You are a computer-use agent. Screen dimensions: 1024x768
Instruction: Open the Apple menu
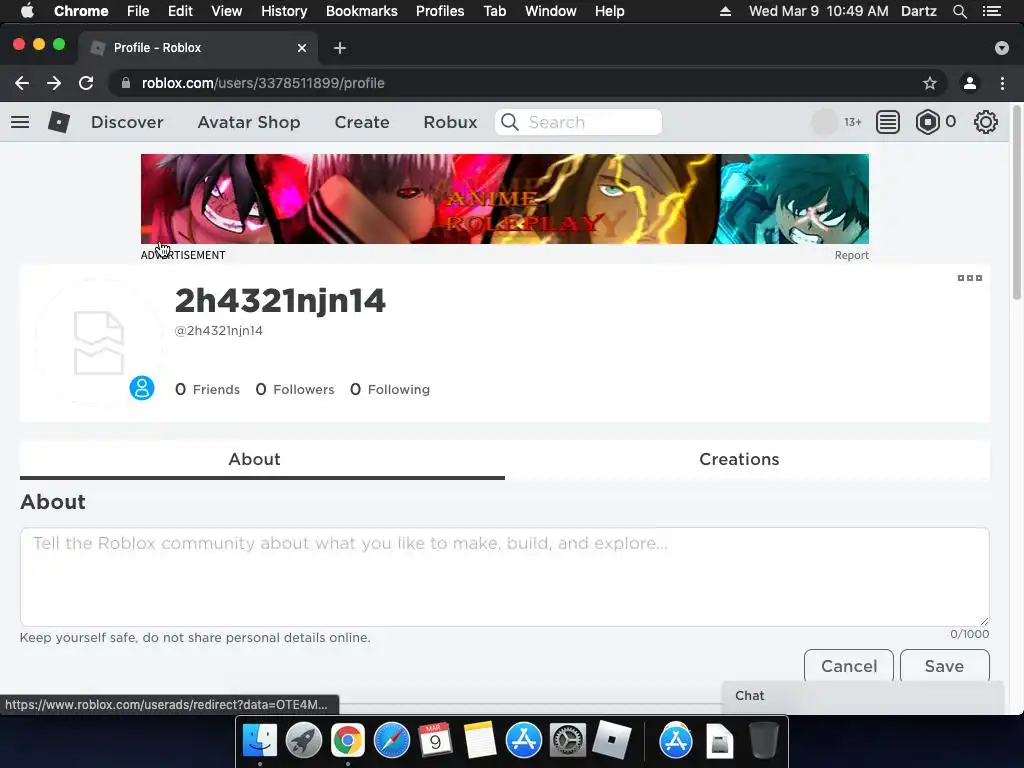pyautogui.click(x=27, y=11)
